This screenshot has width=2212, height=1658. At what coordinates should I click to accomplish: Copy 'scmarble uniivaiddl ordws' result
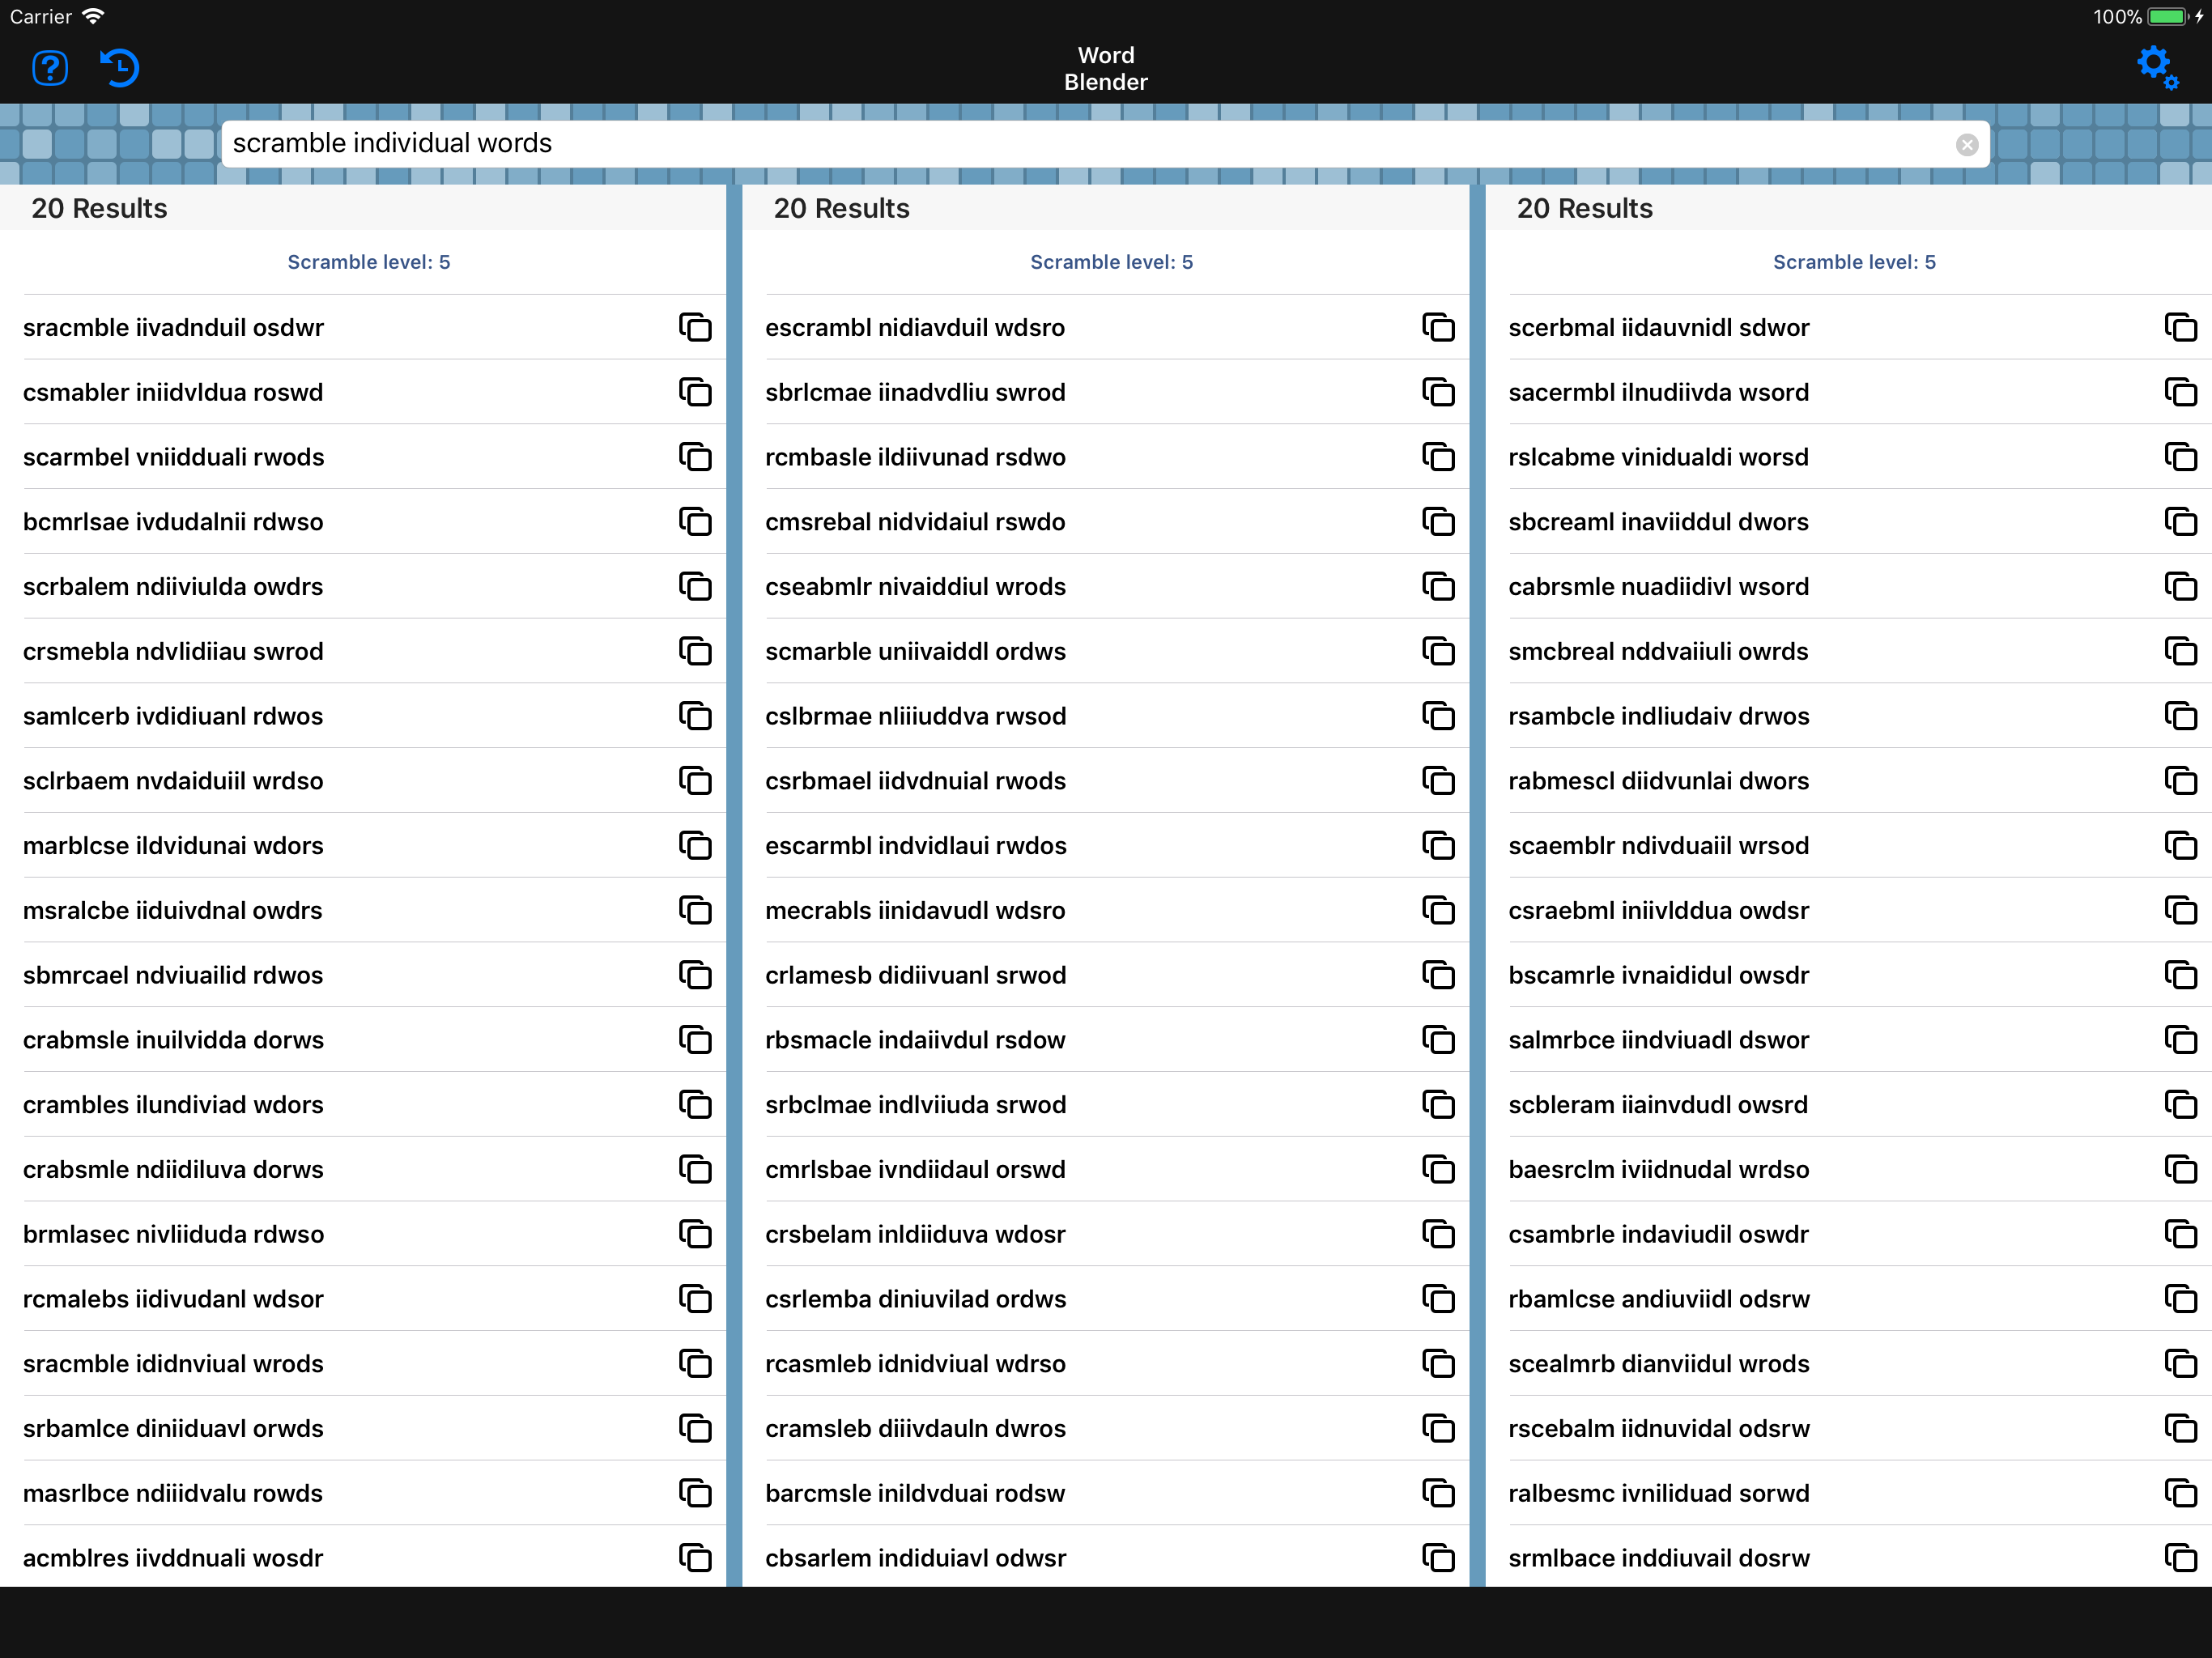1437,651
